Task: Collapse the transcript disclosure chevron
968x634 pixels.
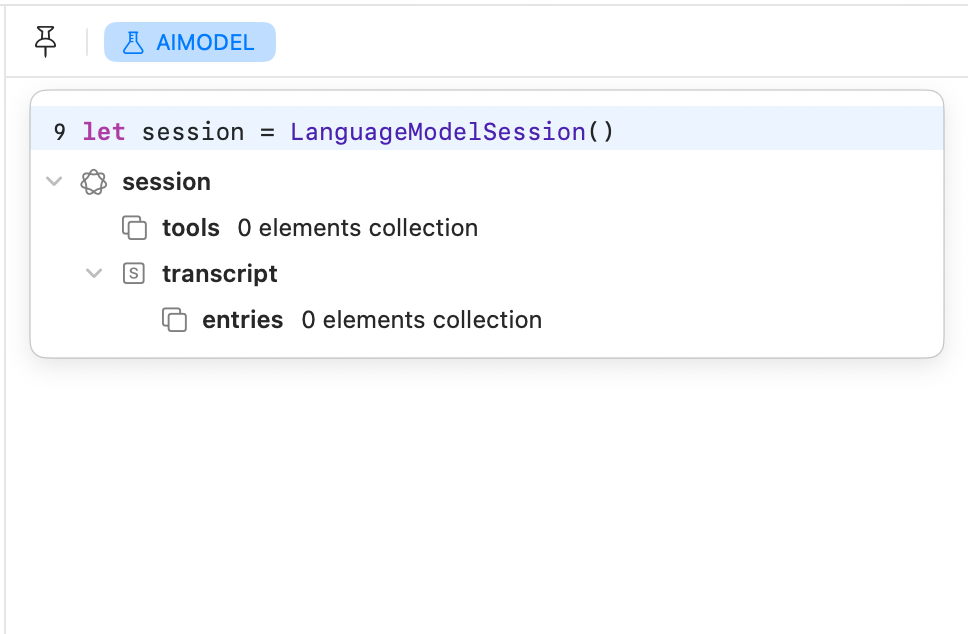Action: point(94,273)
